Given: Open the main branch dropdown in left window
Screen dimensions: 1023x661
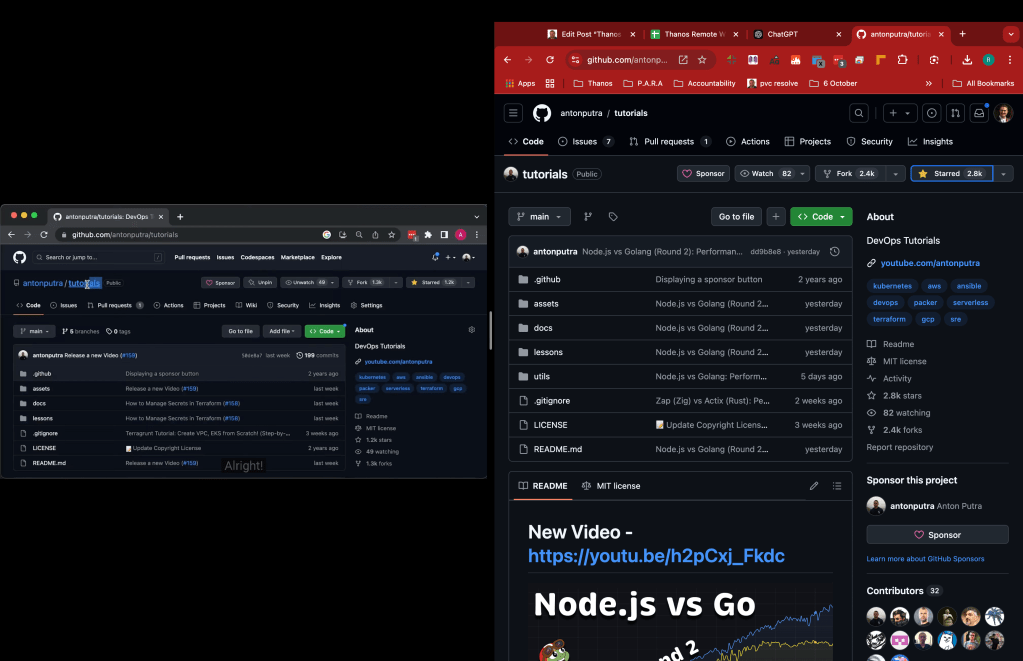Looking at the screenshot, I should 35,331.
